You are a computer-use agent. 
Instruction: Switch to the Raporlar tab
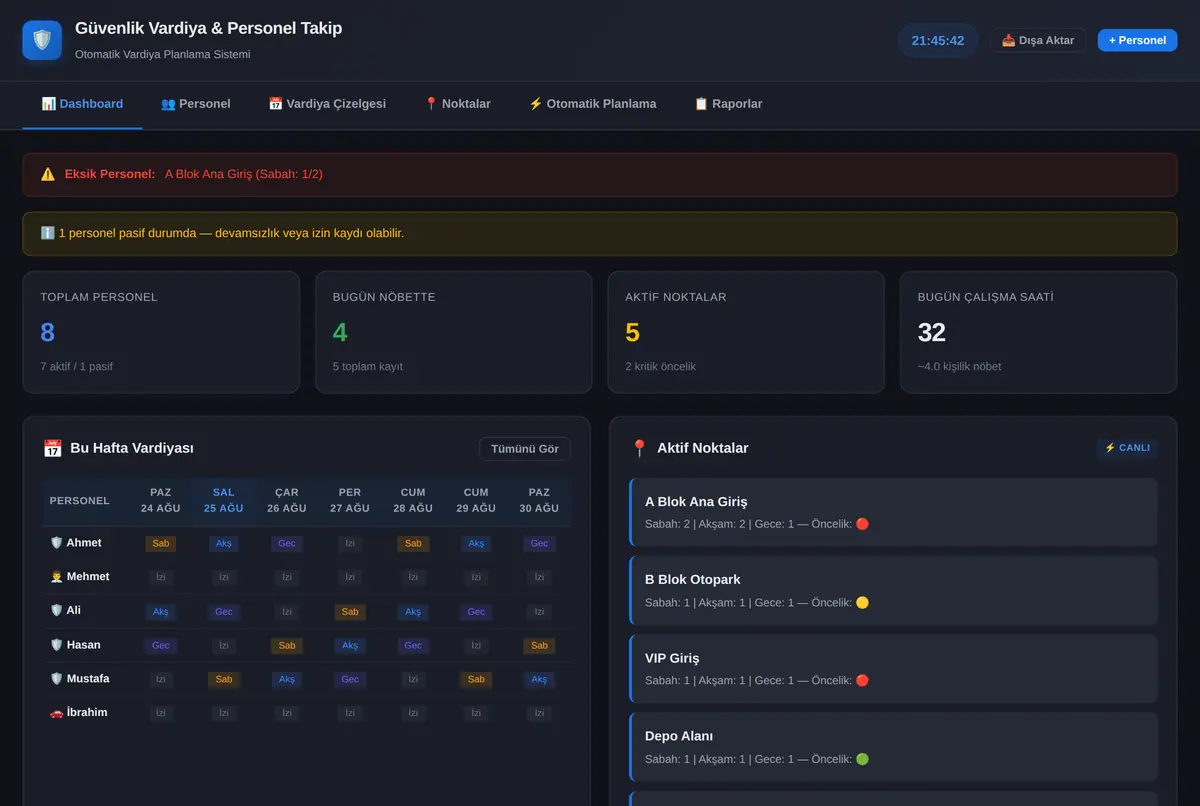pos(728,104)
